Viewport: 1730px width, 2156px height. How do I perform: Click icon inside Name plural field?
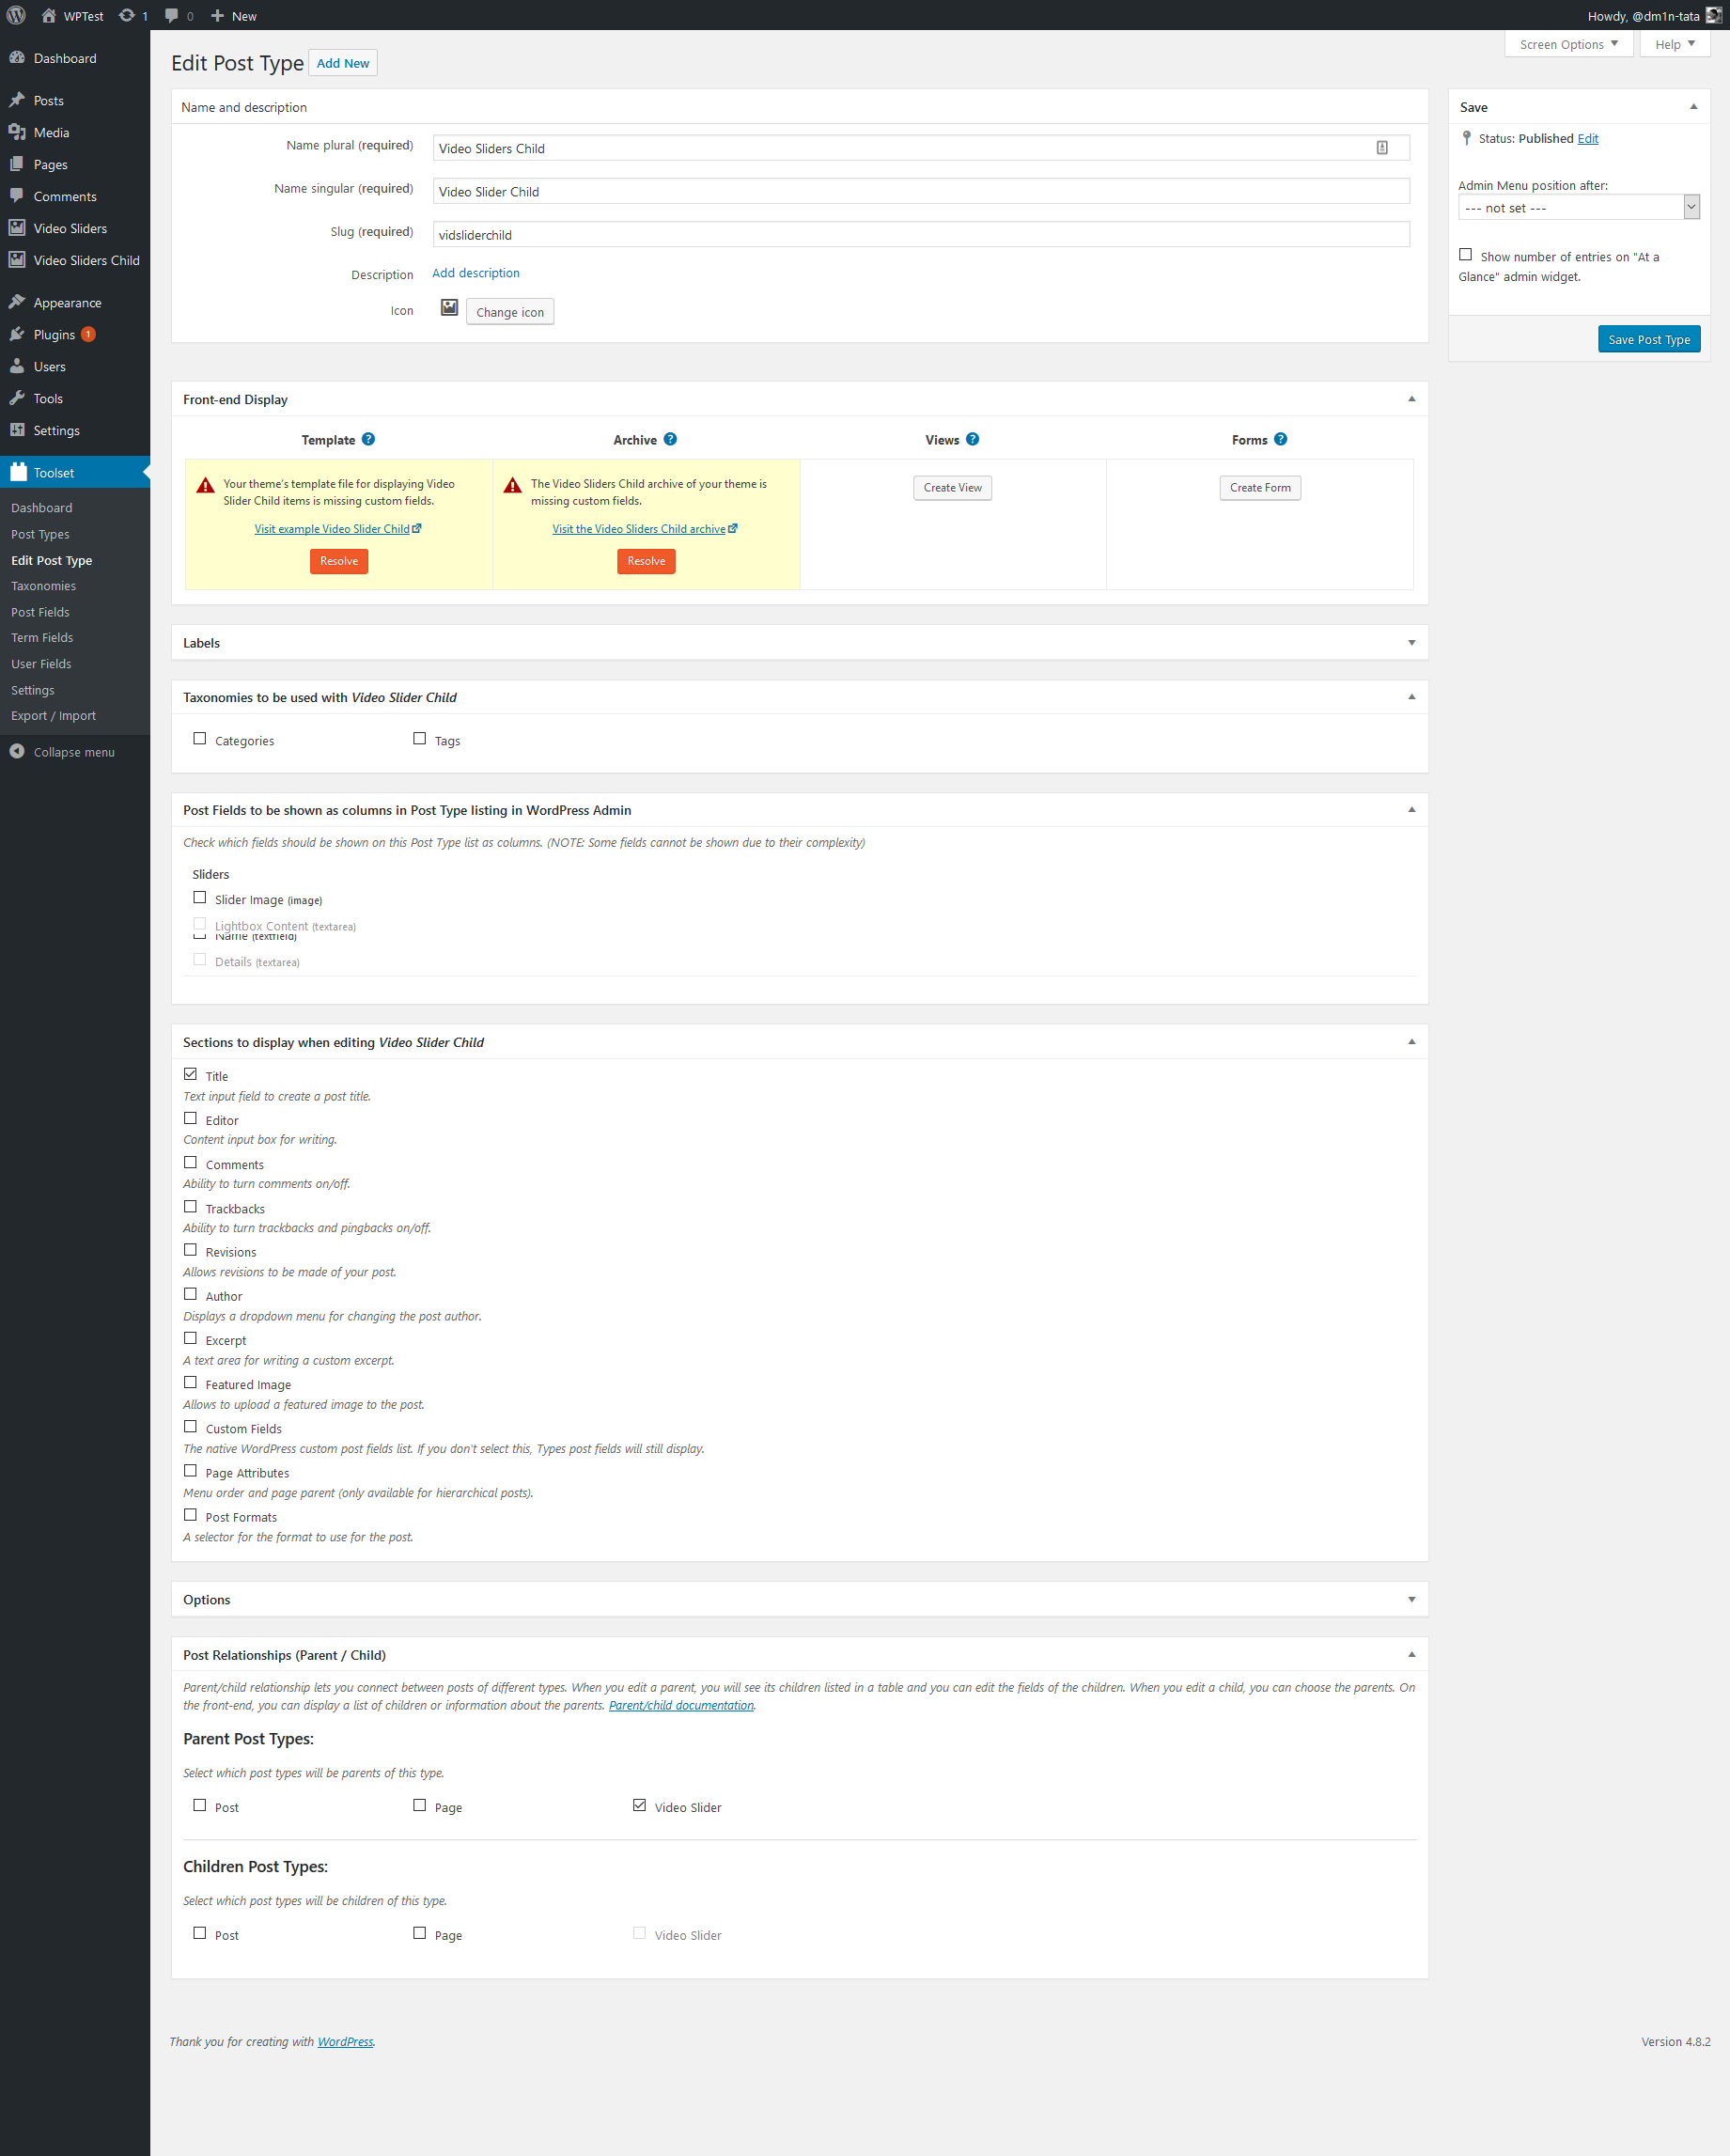click(x=1382, y=148)
